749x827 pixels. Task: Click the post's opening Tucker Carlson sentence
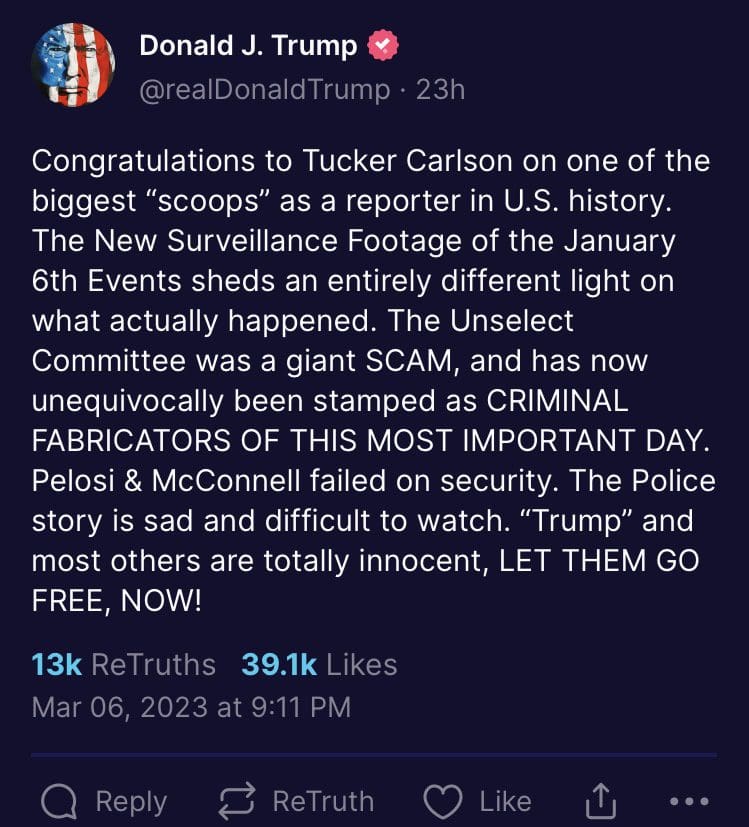370,160
